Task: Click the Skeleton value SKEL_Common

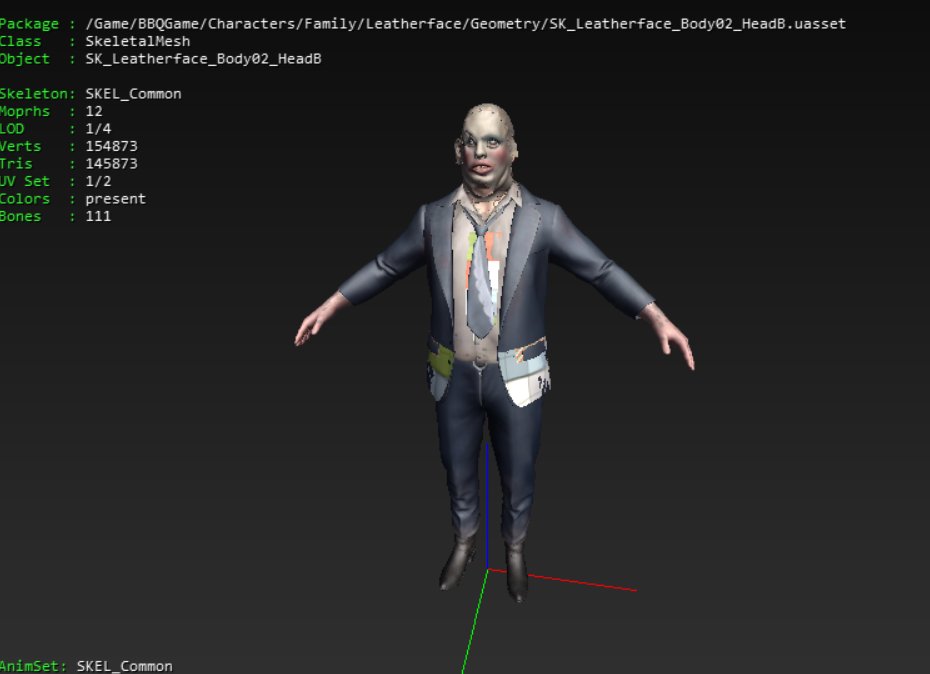Action: (x=133, y=94)
